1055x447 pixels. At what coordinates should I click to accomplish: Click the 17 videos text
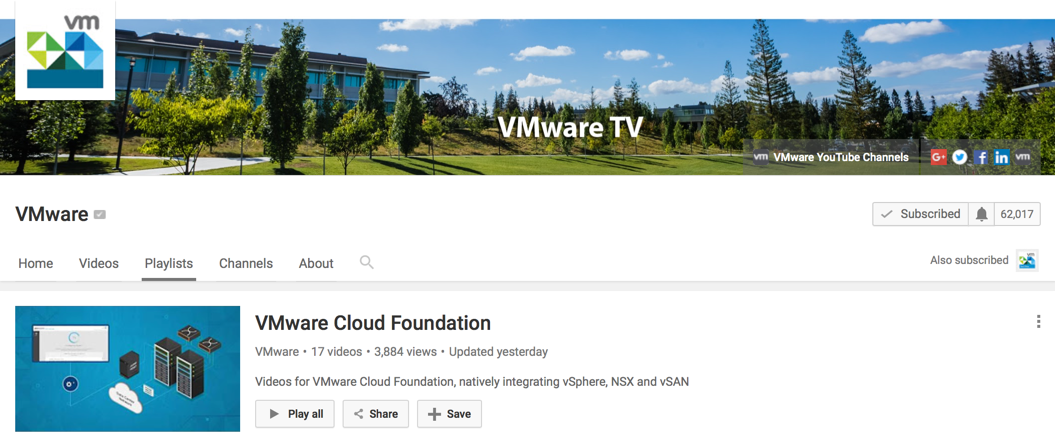[x=335, y=351]
